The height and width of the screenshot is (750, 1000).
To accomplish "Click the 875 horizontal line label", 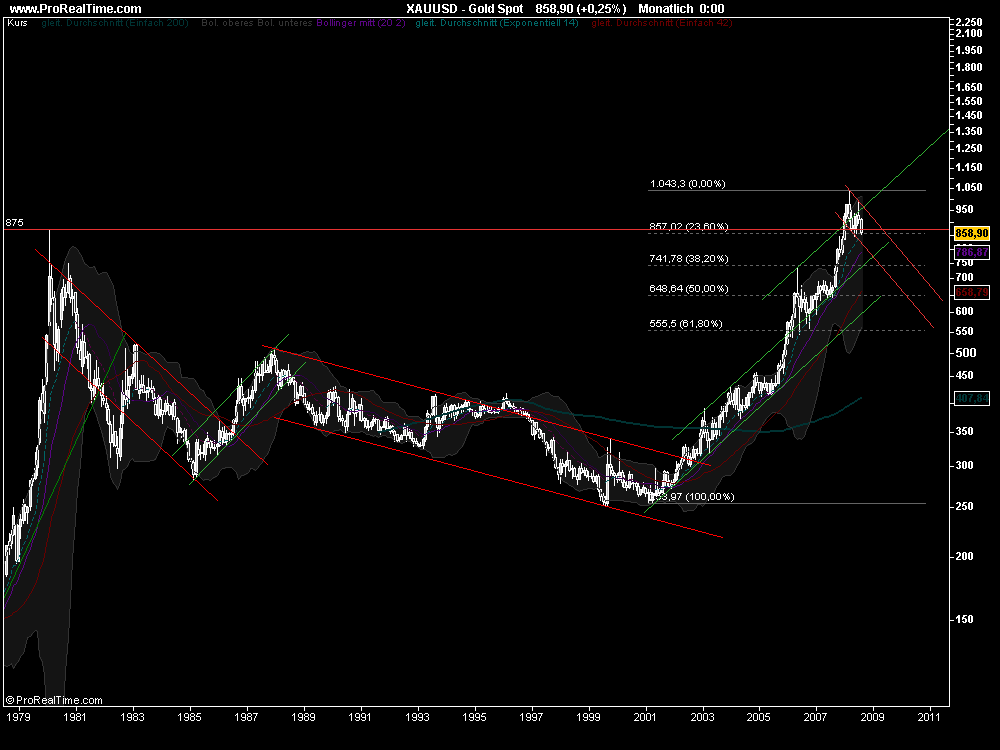I will (14, 223).
